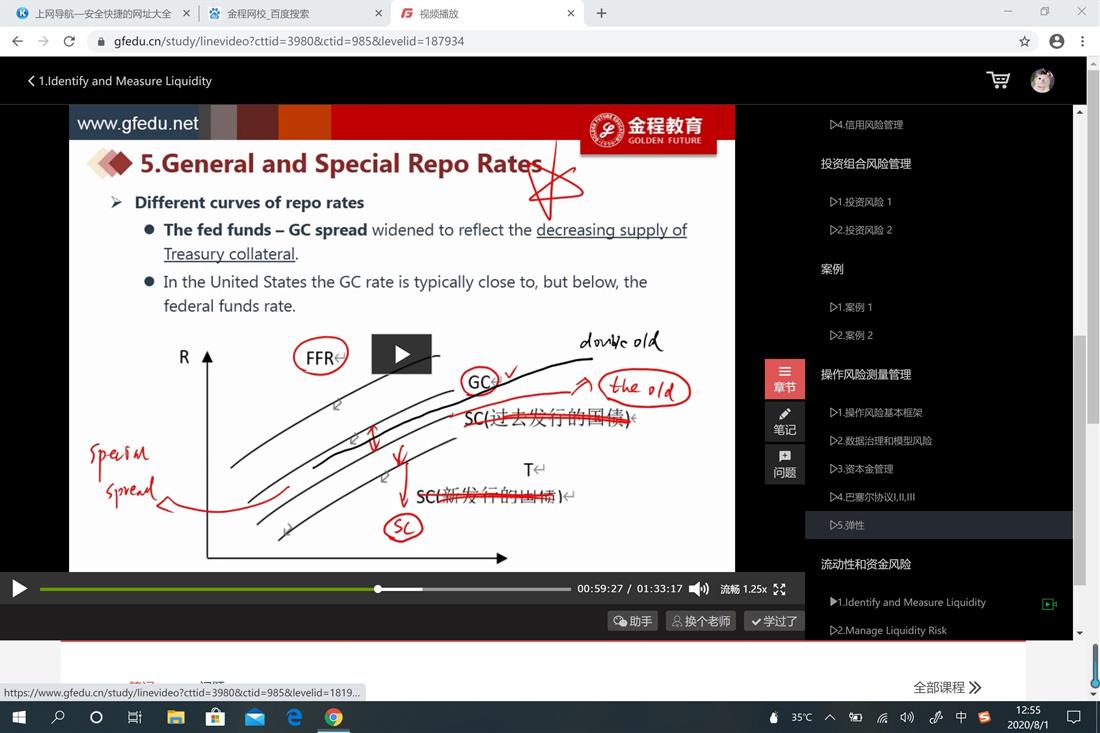Bookmark this page with the star icon

1024,41
